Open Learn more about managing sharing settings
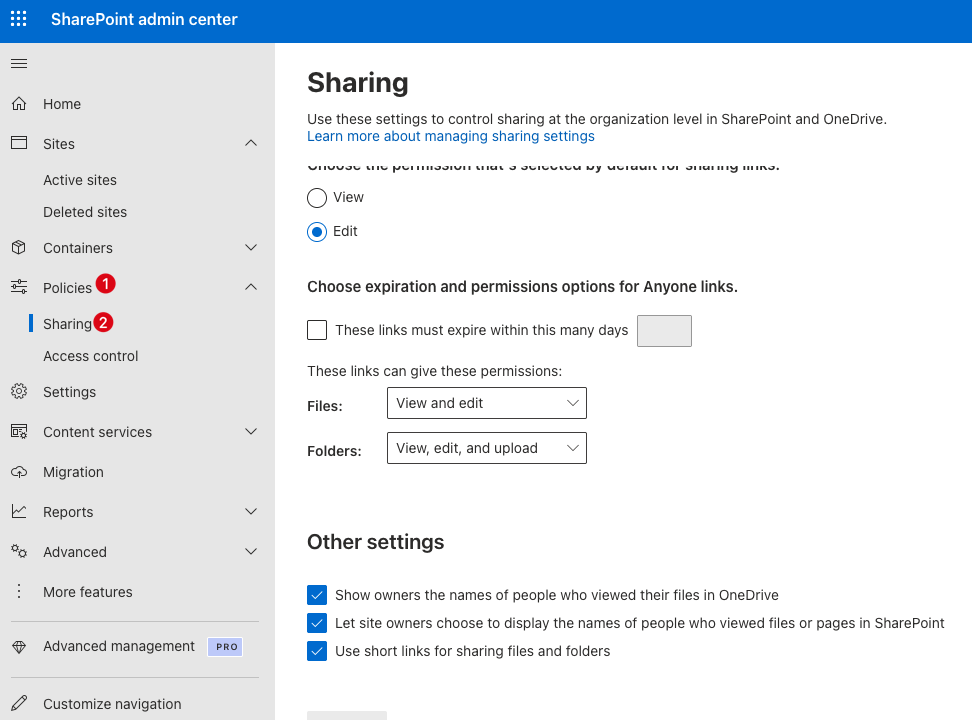Image resolution: width=972 pixels, height=720 pixels. (x=451, y=136)
